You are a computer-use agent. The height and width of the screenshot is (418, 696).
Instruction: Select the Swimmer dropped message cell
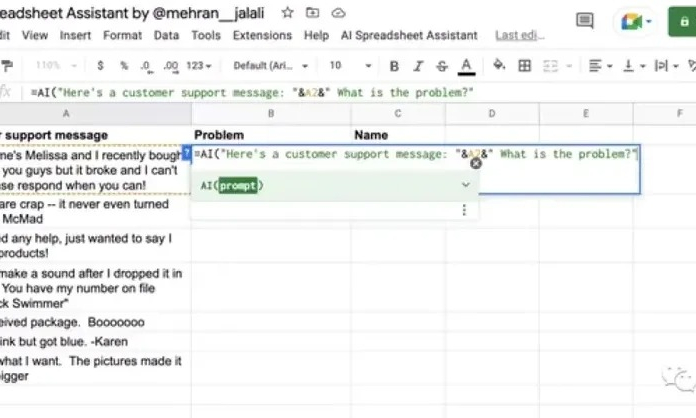(x=95, y=288)
